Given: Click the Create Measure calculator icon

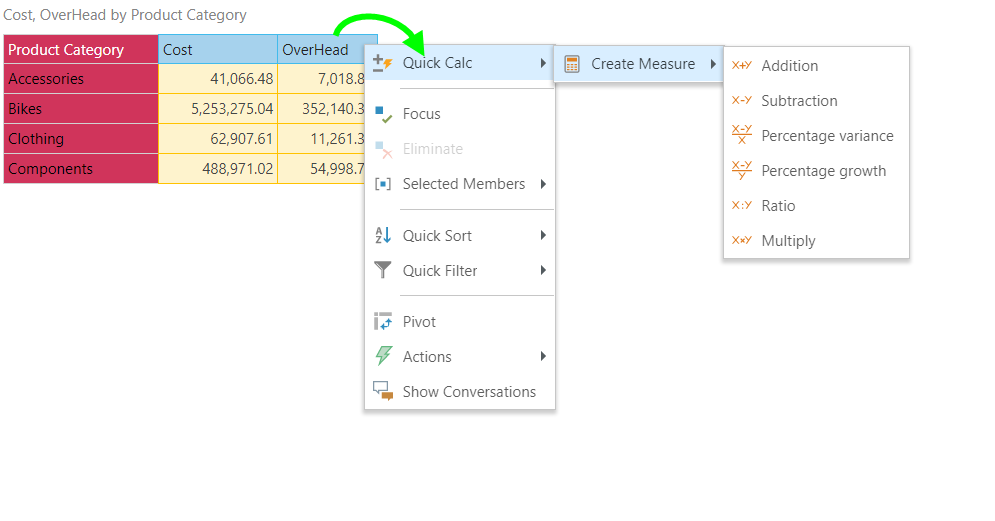Looking at the screenshot, I should click(x=572, y=64).
